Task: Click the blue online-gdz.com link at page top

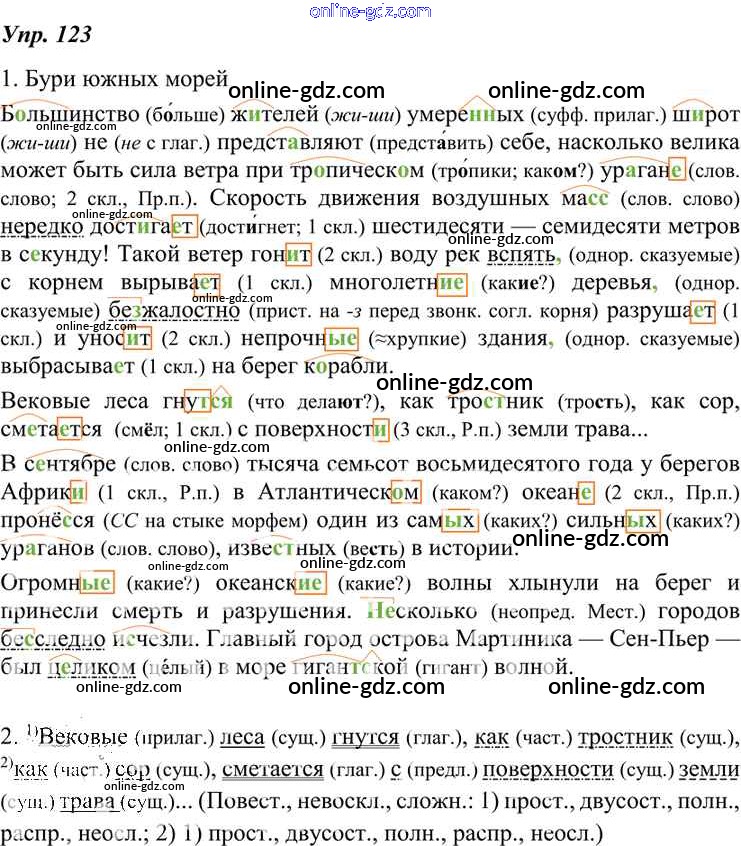Action: 370,11
